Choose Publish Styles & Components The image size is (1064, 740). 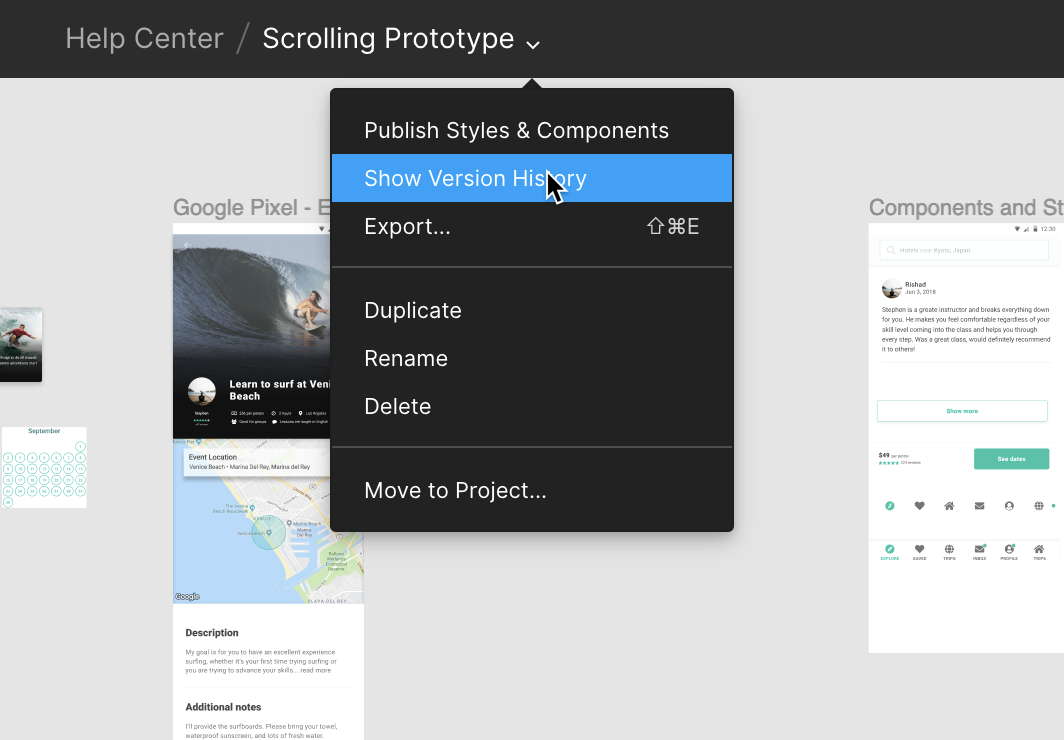tap(516, 131)
